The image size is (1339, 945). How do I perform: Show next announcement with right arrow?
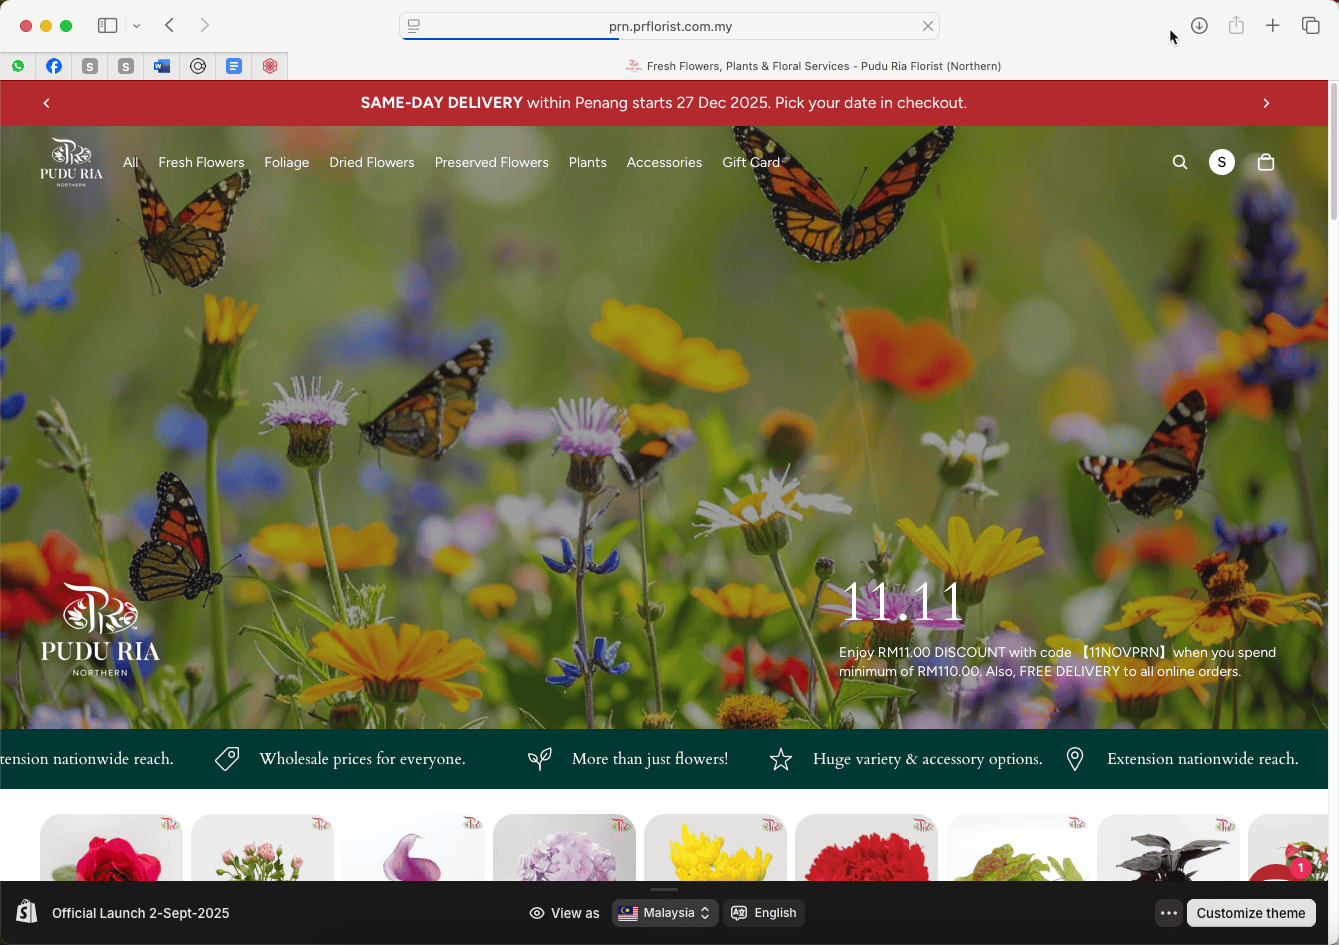(1266, 103)
